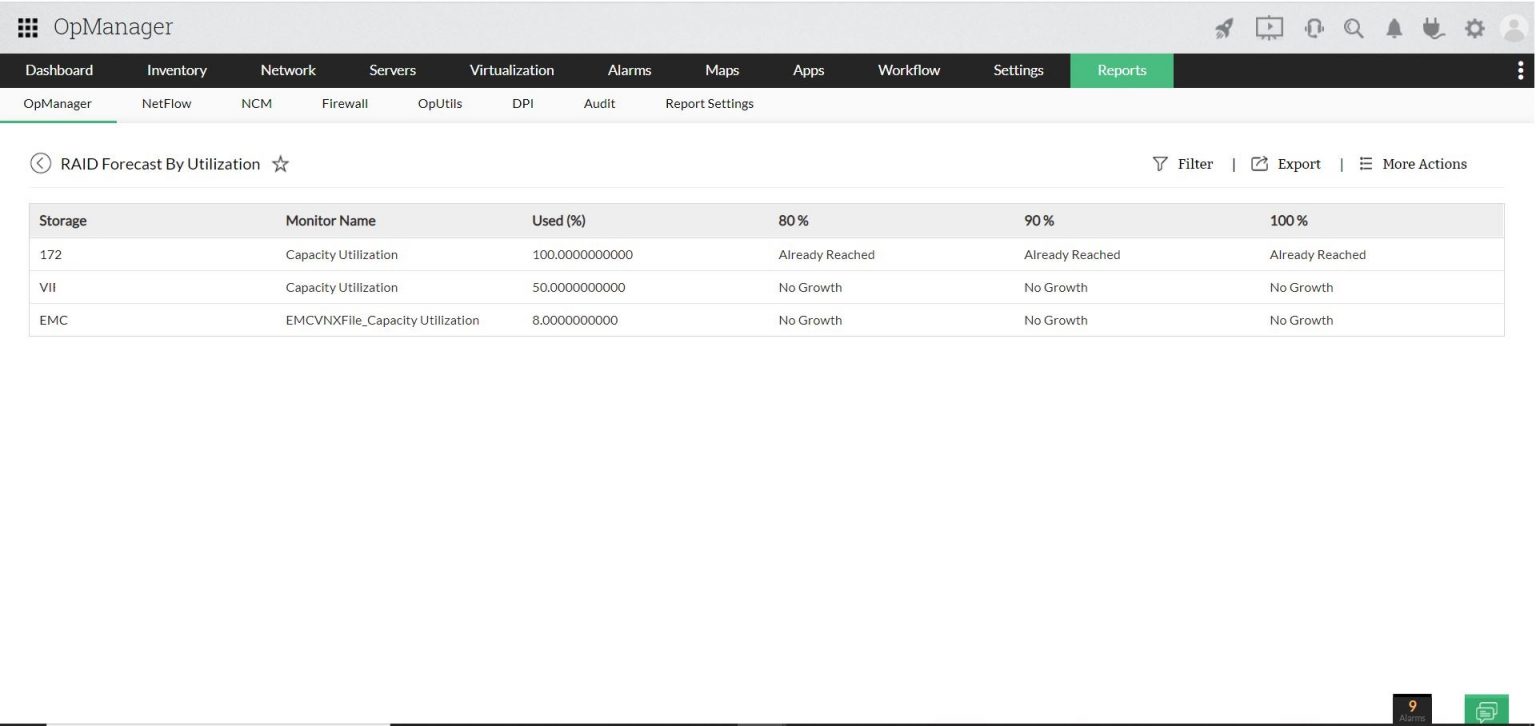Expand the More Actions menu
Viewport: 1536px width, 726px height.
(x=1413, y=164)
